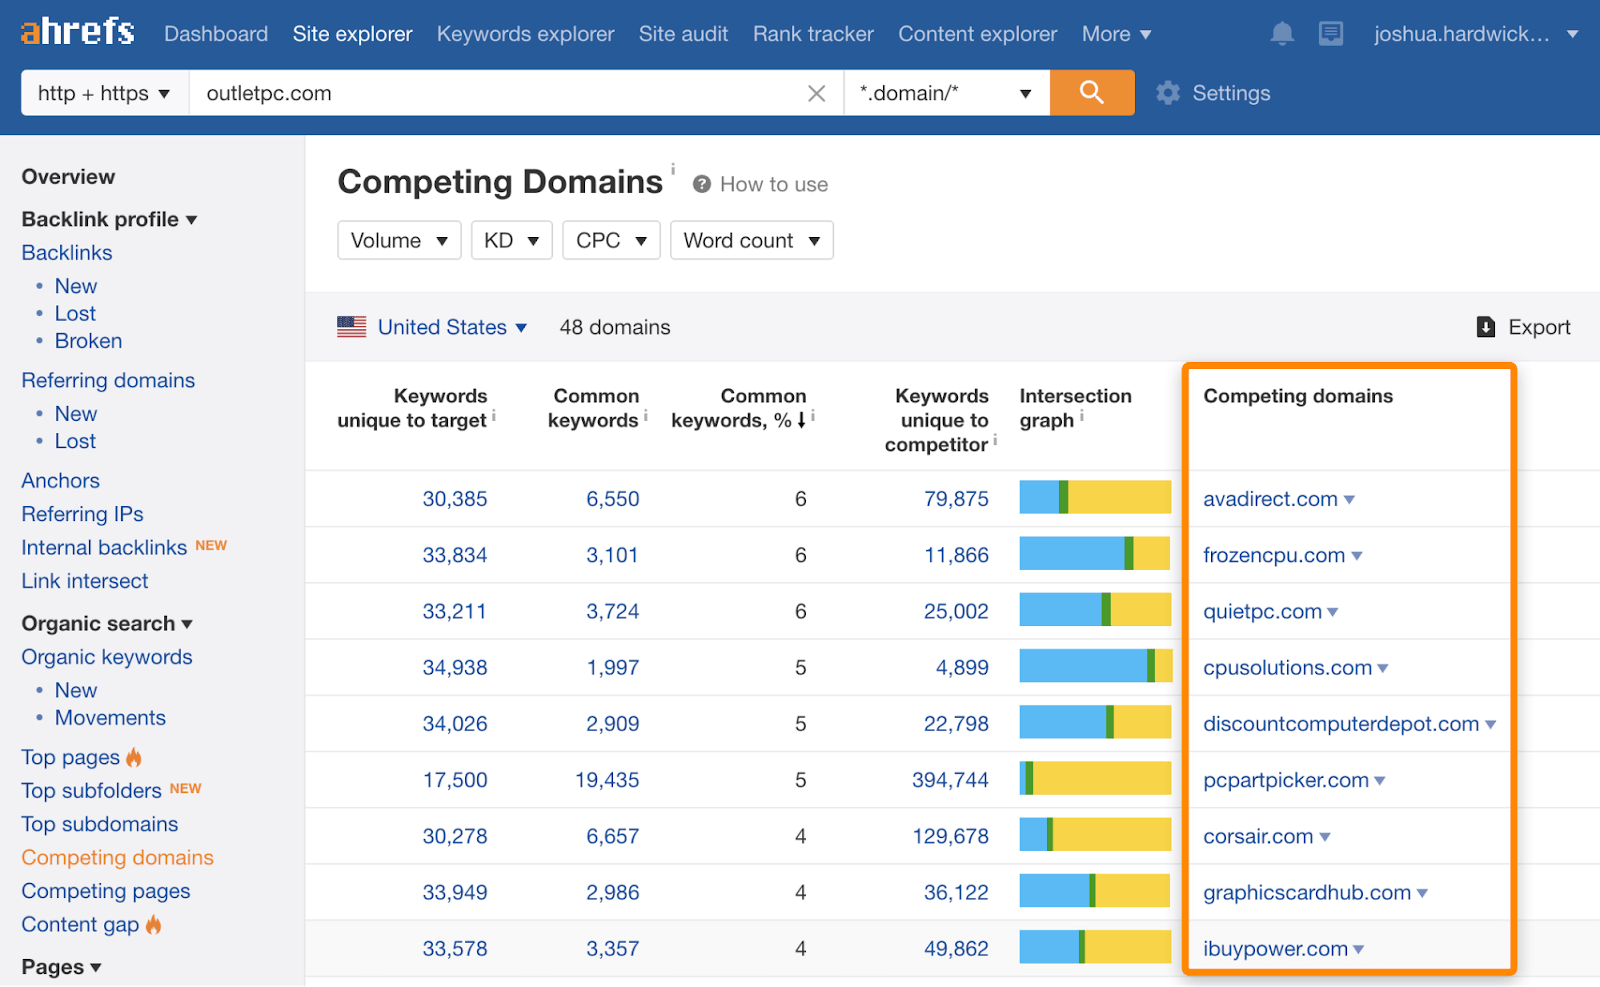Click competitor keywords value 394,744

click(x=950, y=780)
